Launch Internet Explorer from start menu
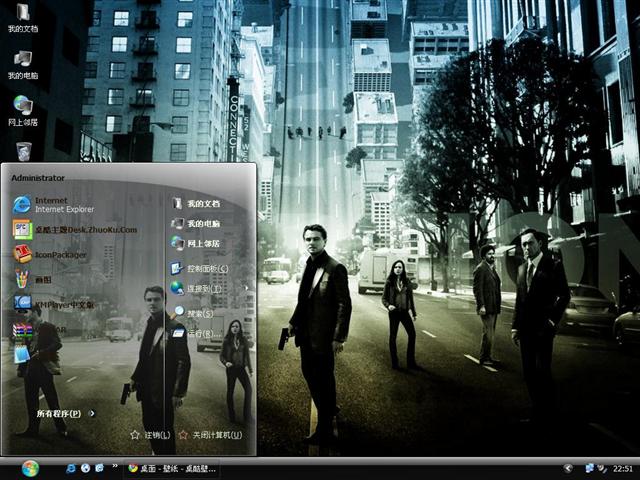 click(x=53, y=204)
